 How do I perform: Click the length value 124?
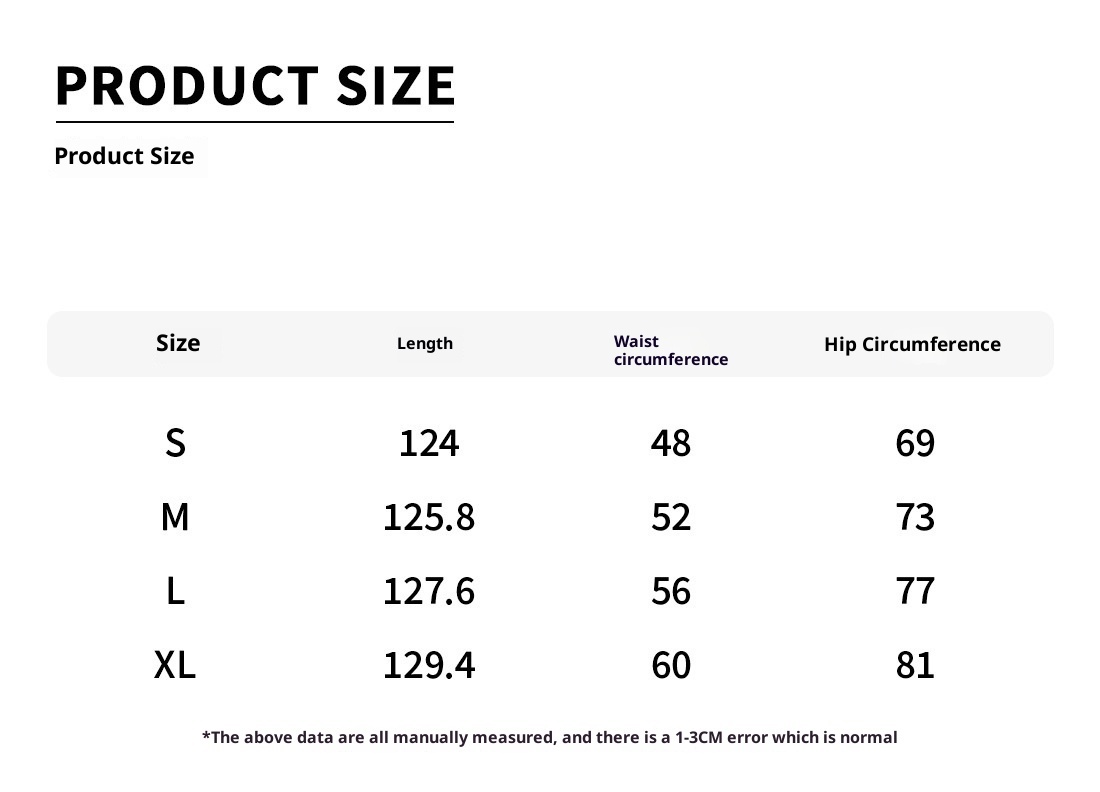pyautogui.click(x=429, y=442)
